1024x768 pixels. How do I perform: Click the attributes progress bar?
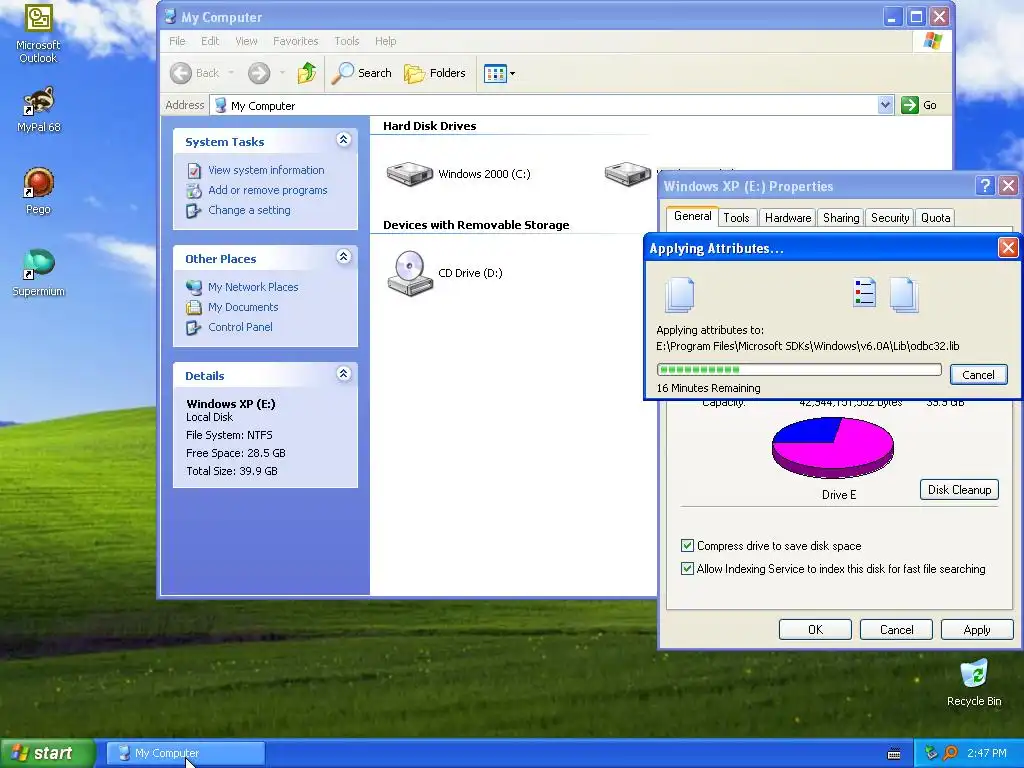pos(799,370)
